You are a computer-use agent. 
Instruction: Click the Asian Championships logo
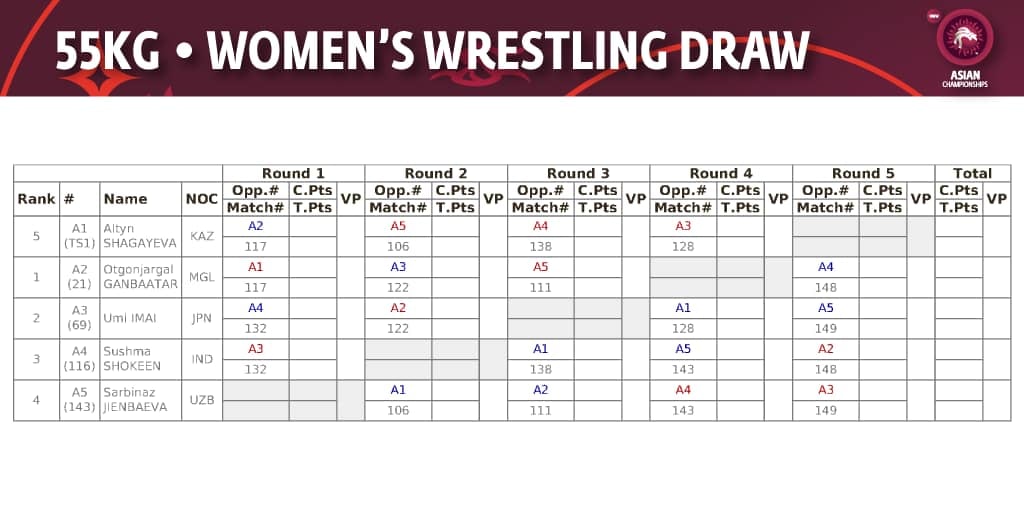pyautogui.click(x=965, y=47)
